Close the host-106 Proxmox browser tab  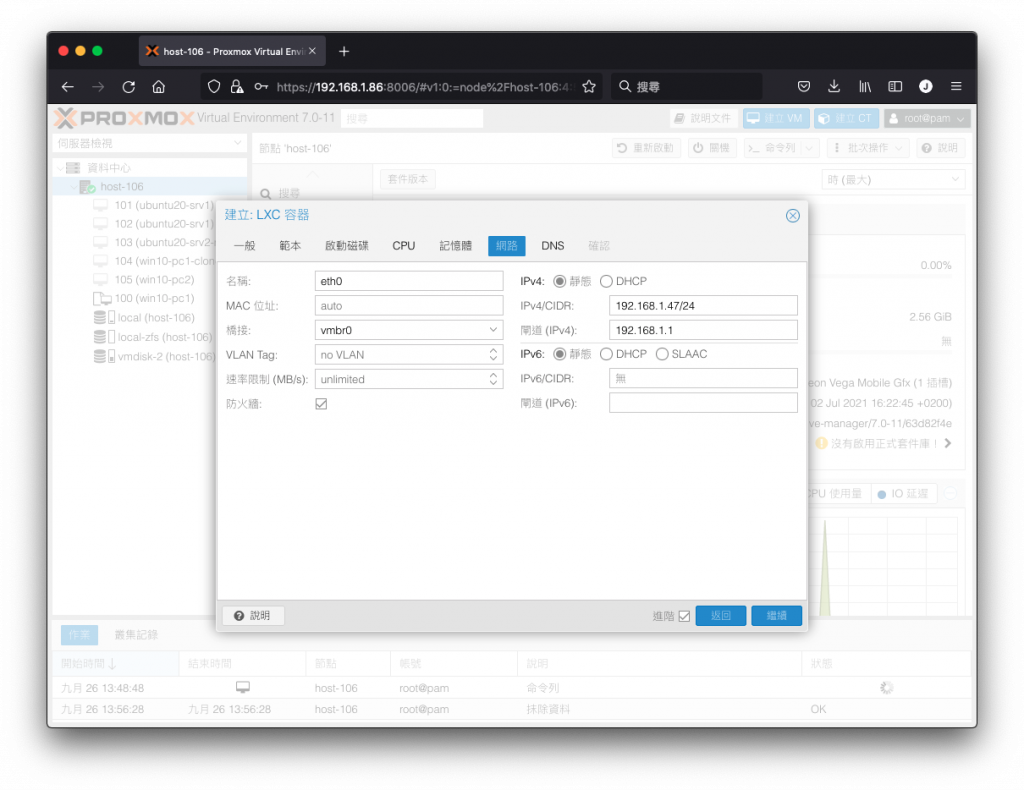click(312, 51)
